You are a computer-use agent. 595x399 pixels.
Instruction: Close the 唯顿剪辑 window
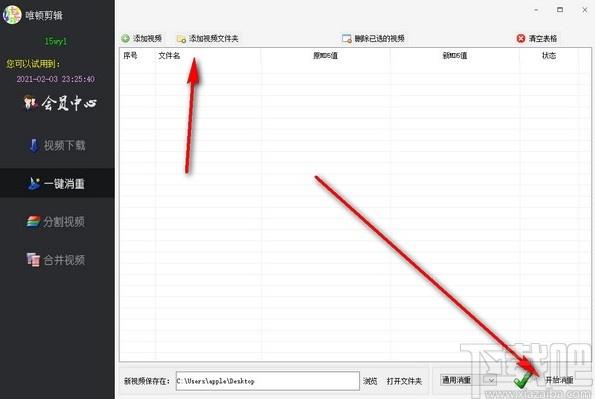(584, 10)
